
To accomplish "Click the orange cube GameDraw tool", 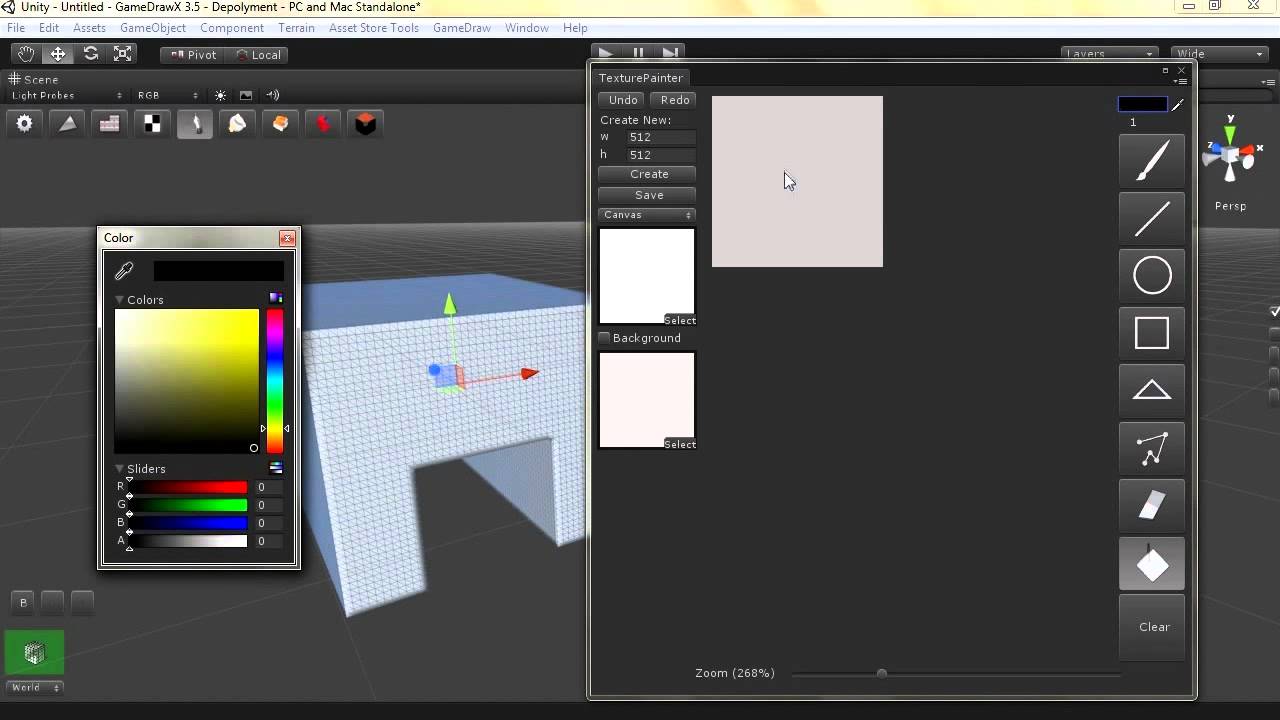I will 280,123.
